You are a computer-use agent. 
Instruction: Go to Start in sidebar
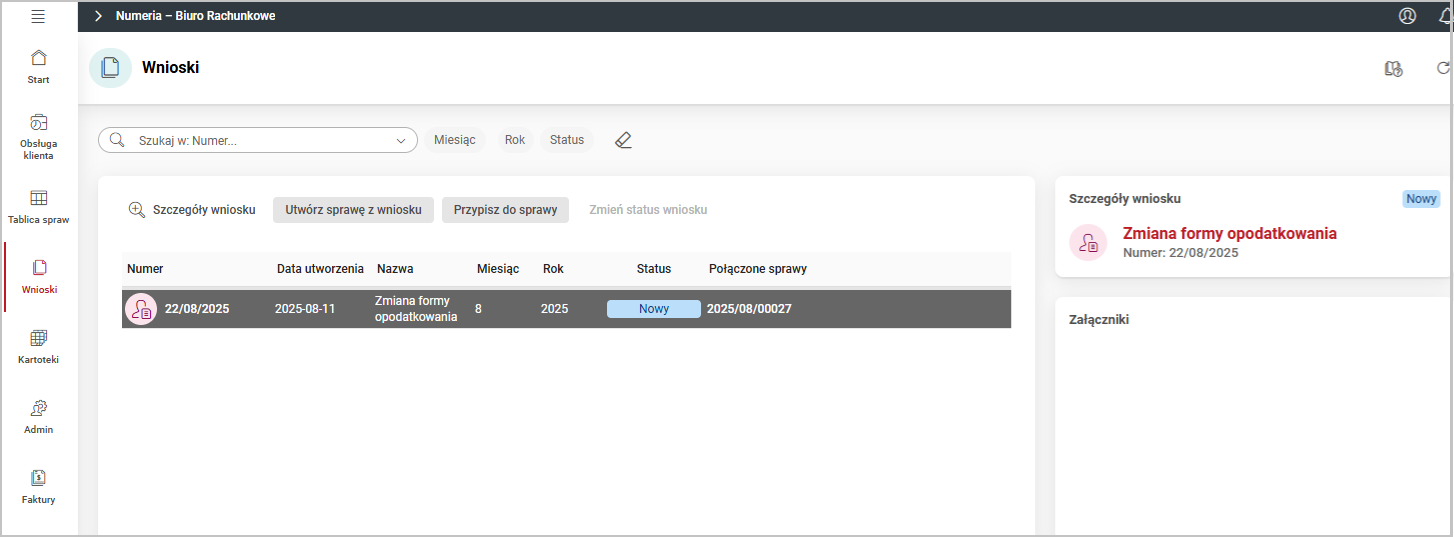pyautogui.click(x=39, y=66)
